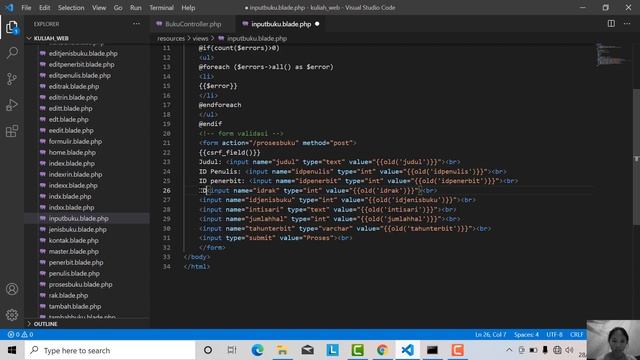
Task: Open the Accounts menu icon
Action: [12, 289]
